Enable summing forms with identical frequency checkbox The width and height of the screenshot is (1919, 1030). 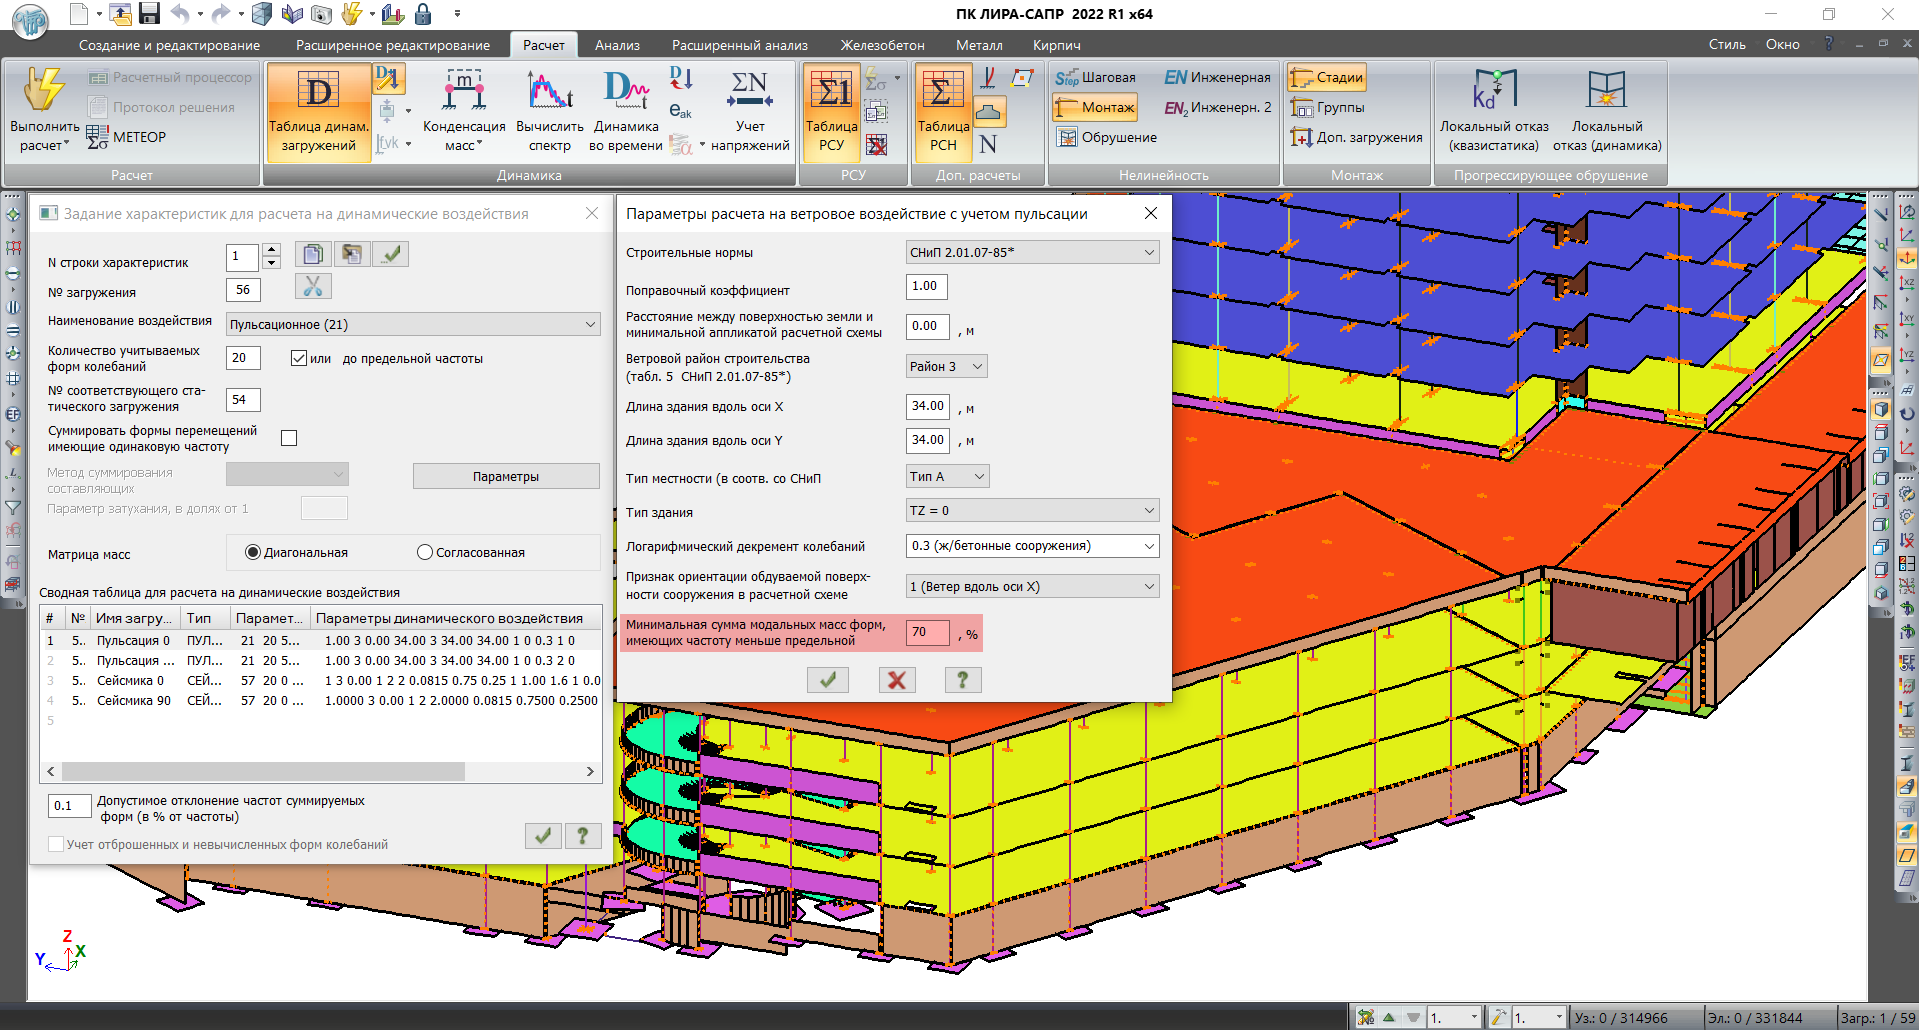coord(289,438)
